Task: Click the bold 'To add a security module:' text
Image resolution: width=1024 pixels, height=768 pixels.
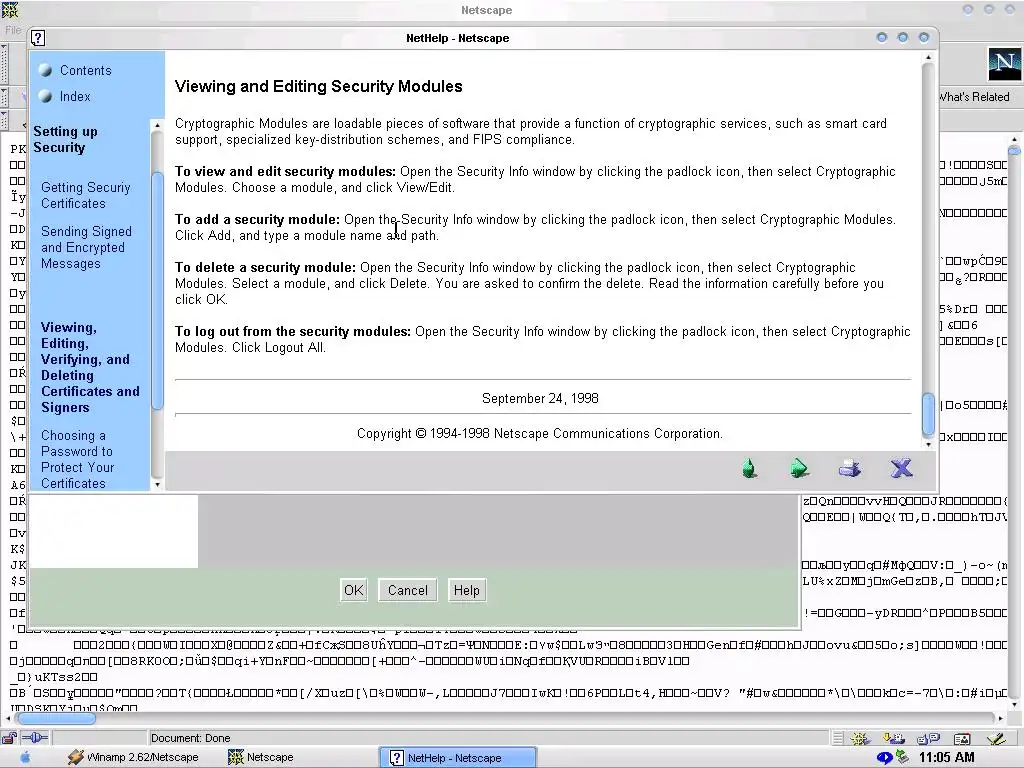Action: [257, 219]
